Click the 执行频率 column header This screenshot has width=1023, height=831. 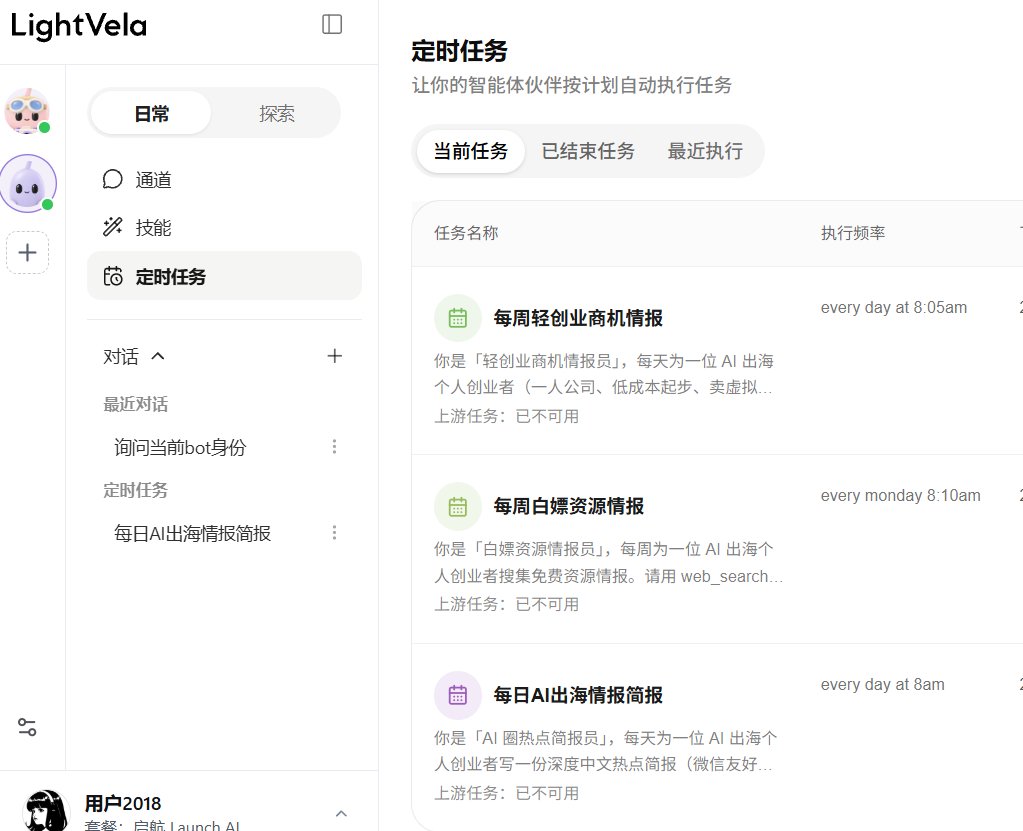click(x=853, y=233)
